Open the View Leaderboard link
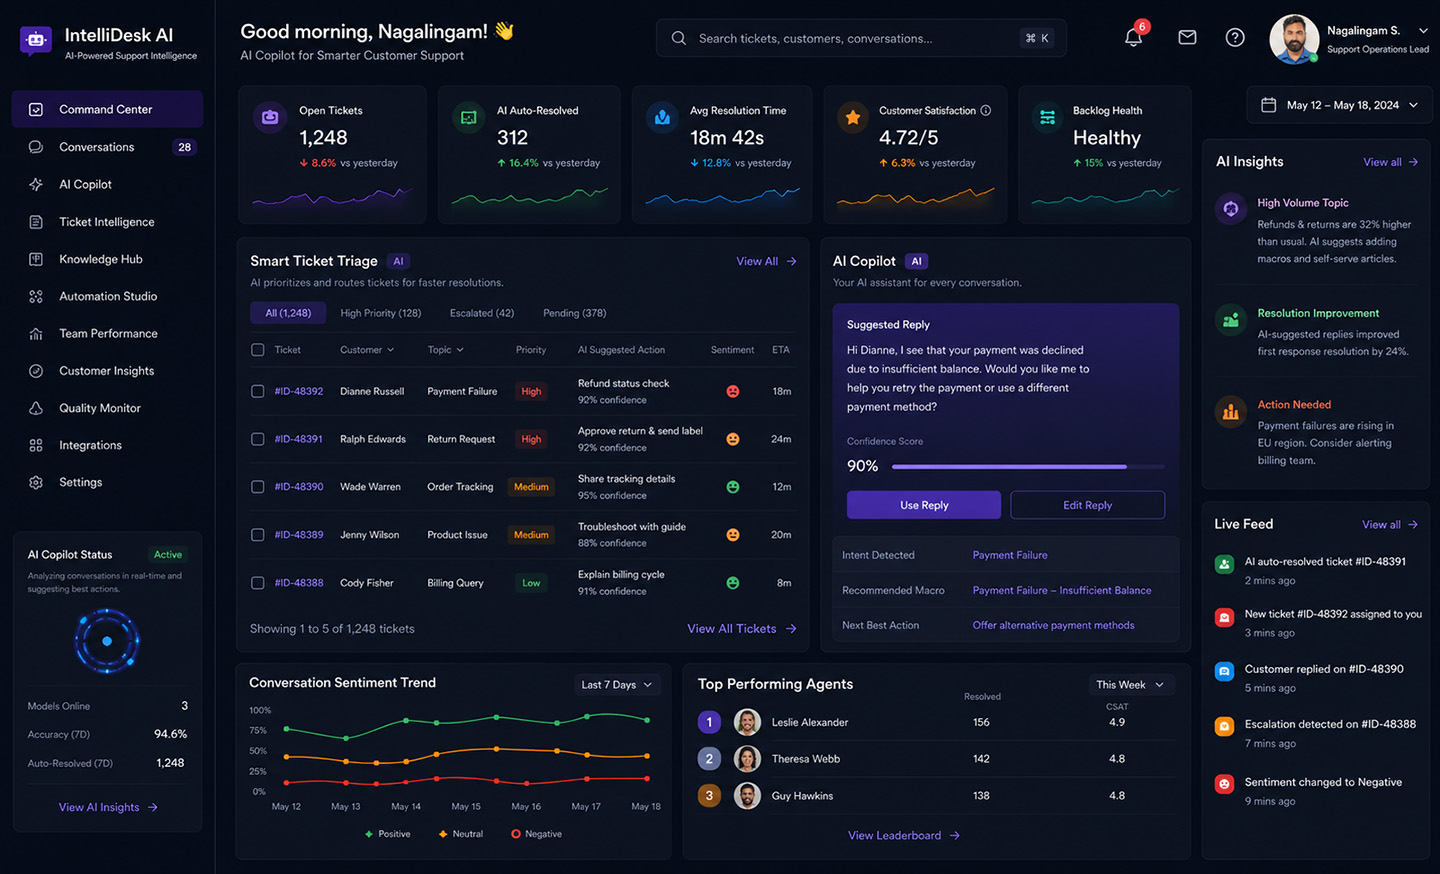This screenshot has height=874, width=1440. [x=904, y=835]
